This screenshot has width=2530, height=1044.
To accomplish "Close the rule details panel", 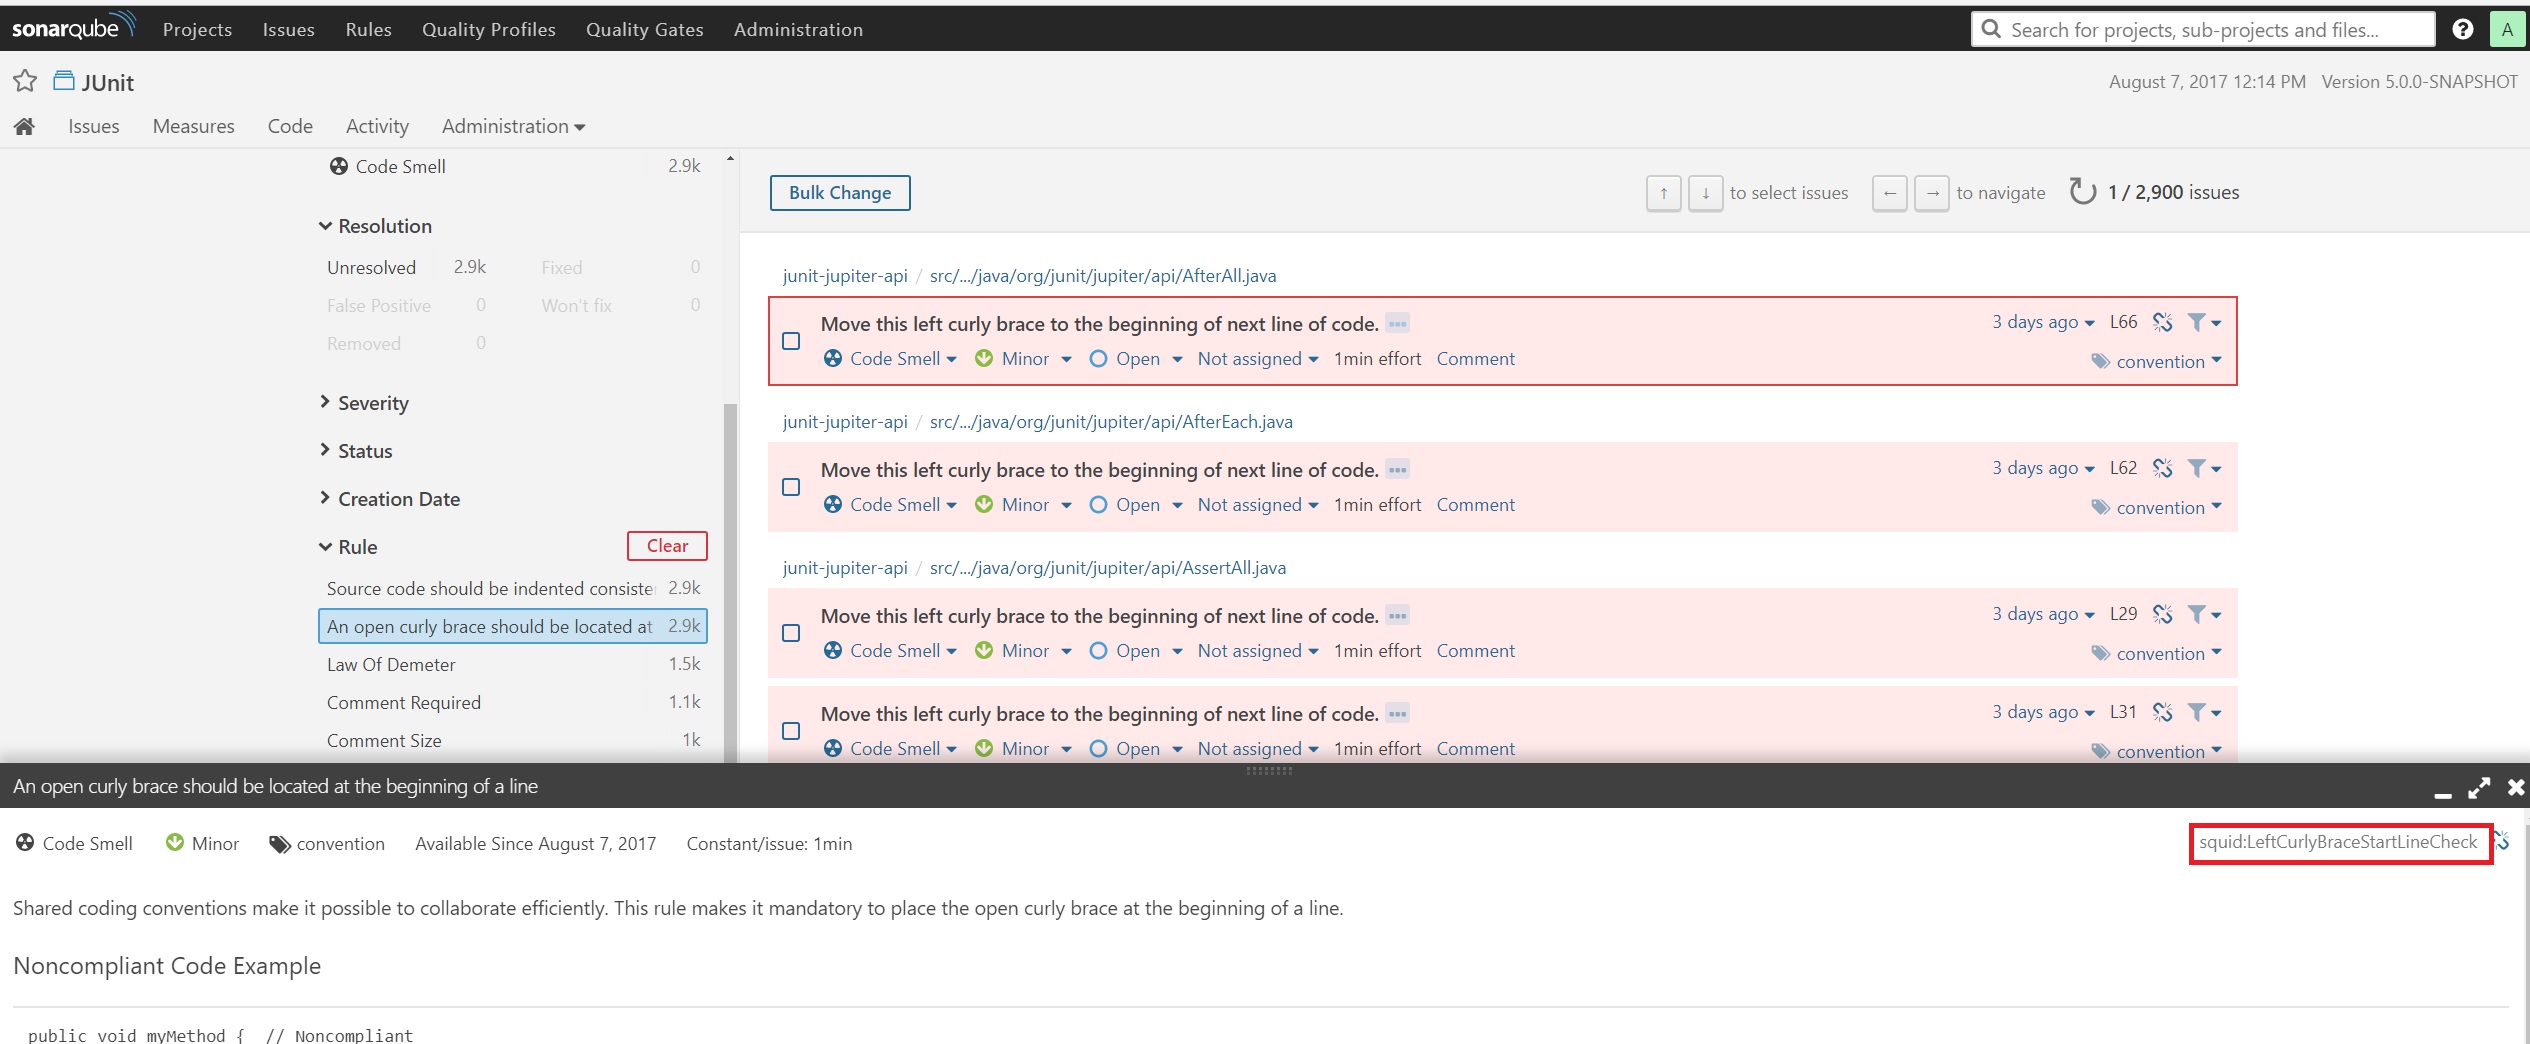I will coord(2515,788).
